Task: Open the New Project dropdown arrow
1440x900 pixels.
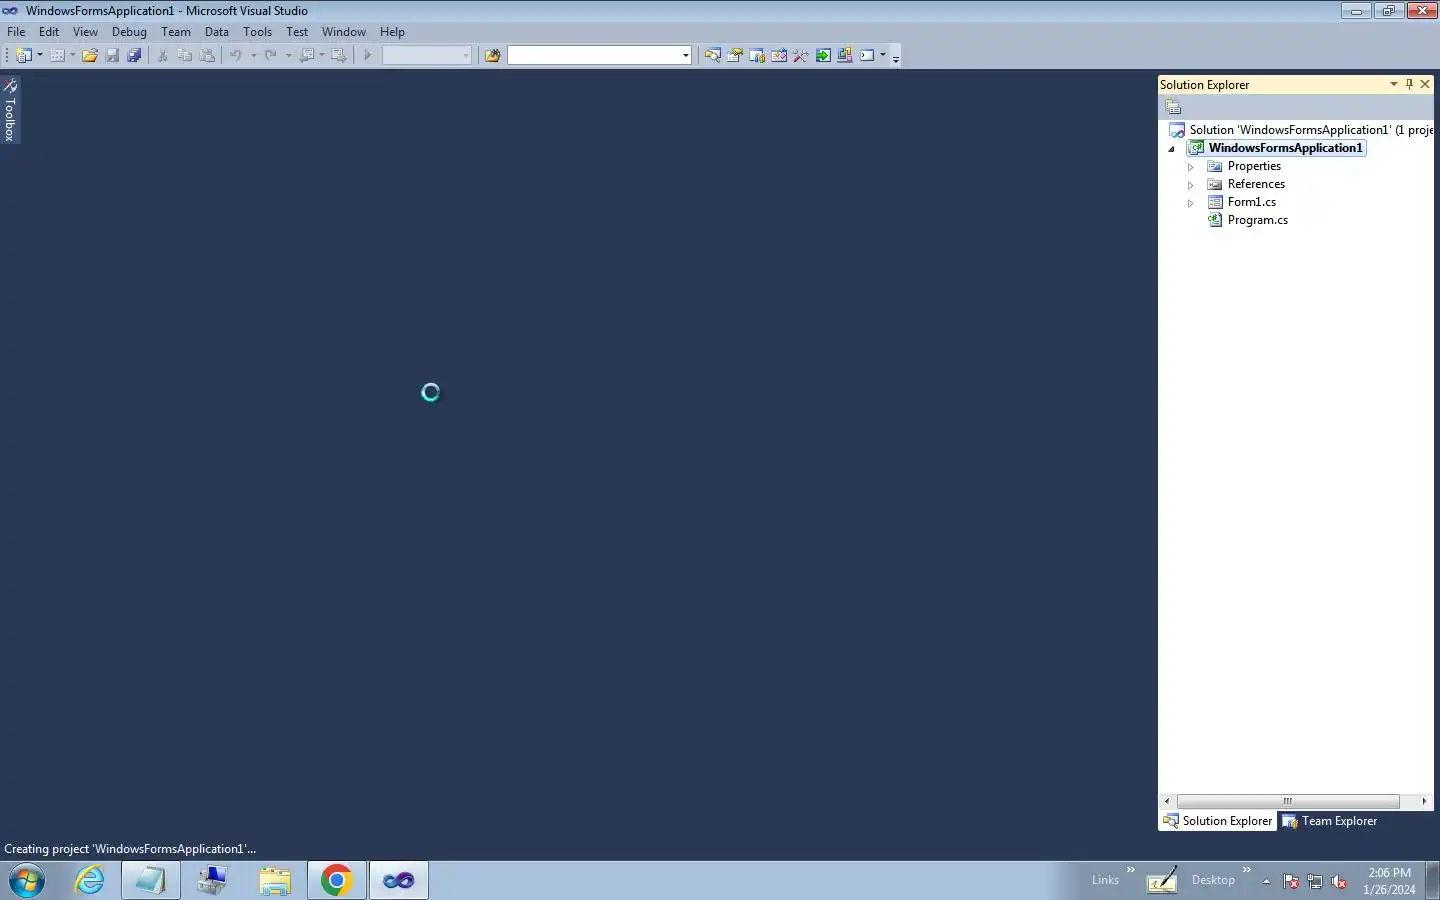Action: tap(40, 55)
